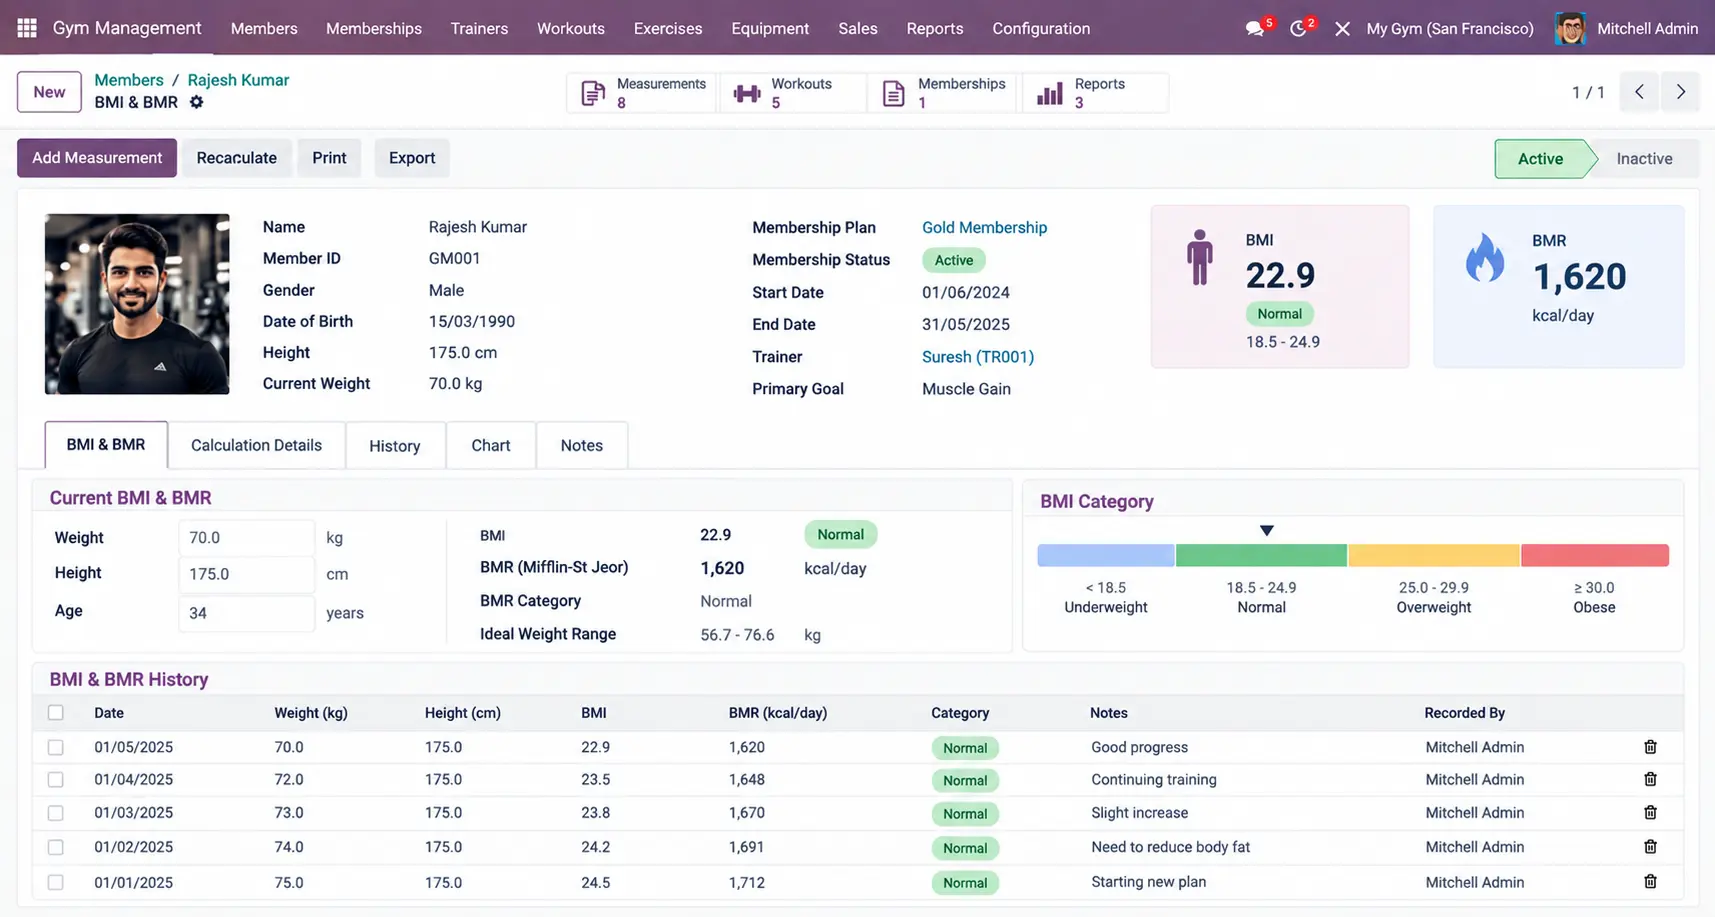Toggle select-all checkbox in history header
The height and width of the screenshot is (917, 1715).
pos(56,713)
